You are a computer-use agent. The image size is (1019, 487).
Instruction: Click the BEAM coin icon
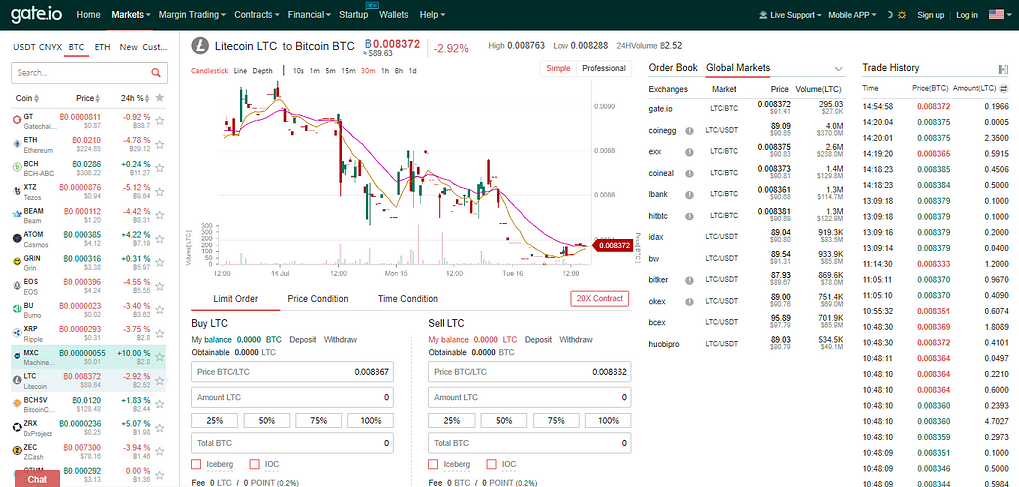[x=18, y=215]
